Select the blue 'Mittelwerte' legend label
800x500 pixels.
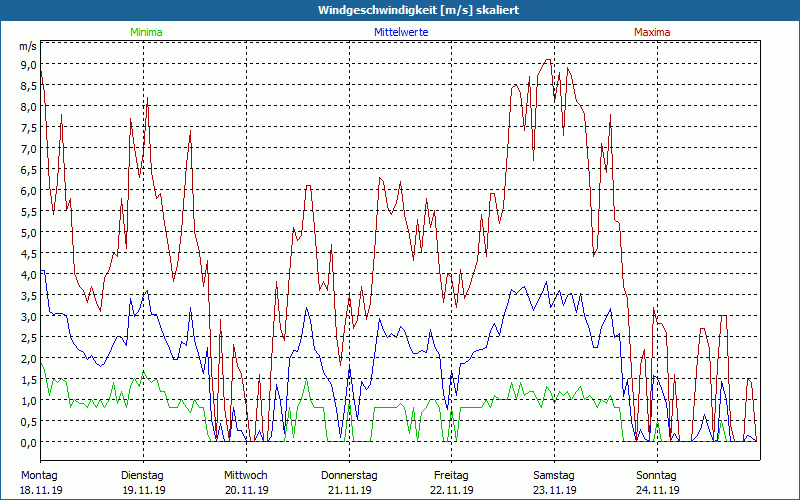(x=401, y=32)
